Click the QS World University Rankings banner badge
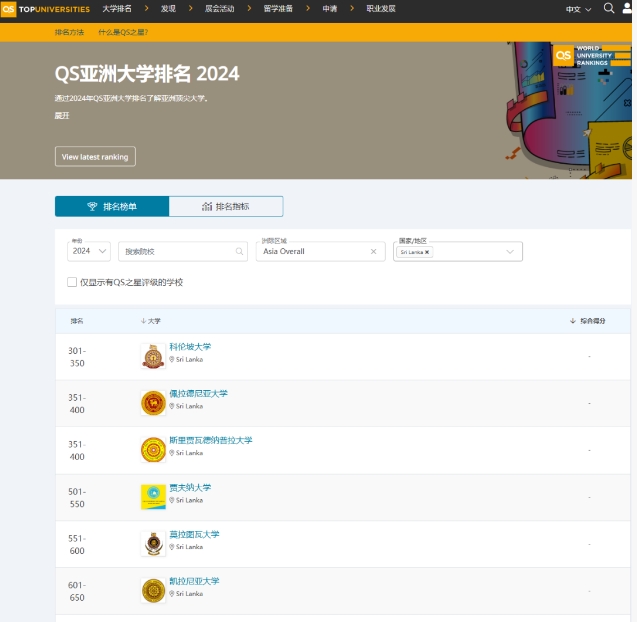637x622 pixels. [x=592, y=56]
